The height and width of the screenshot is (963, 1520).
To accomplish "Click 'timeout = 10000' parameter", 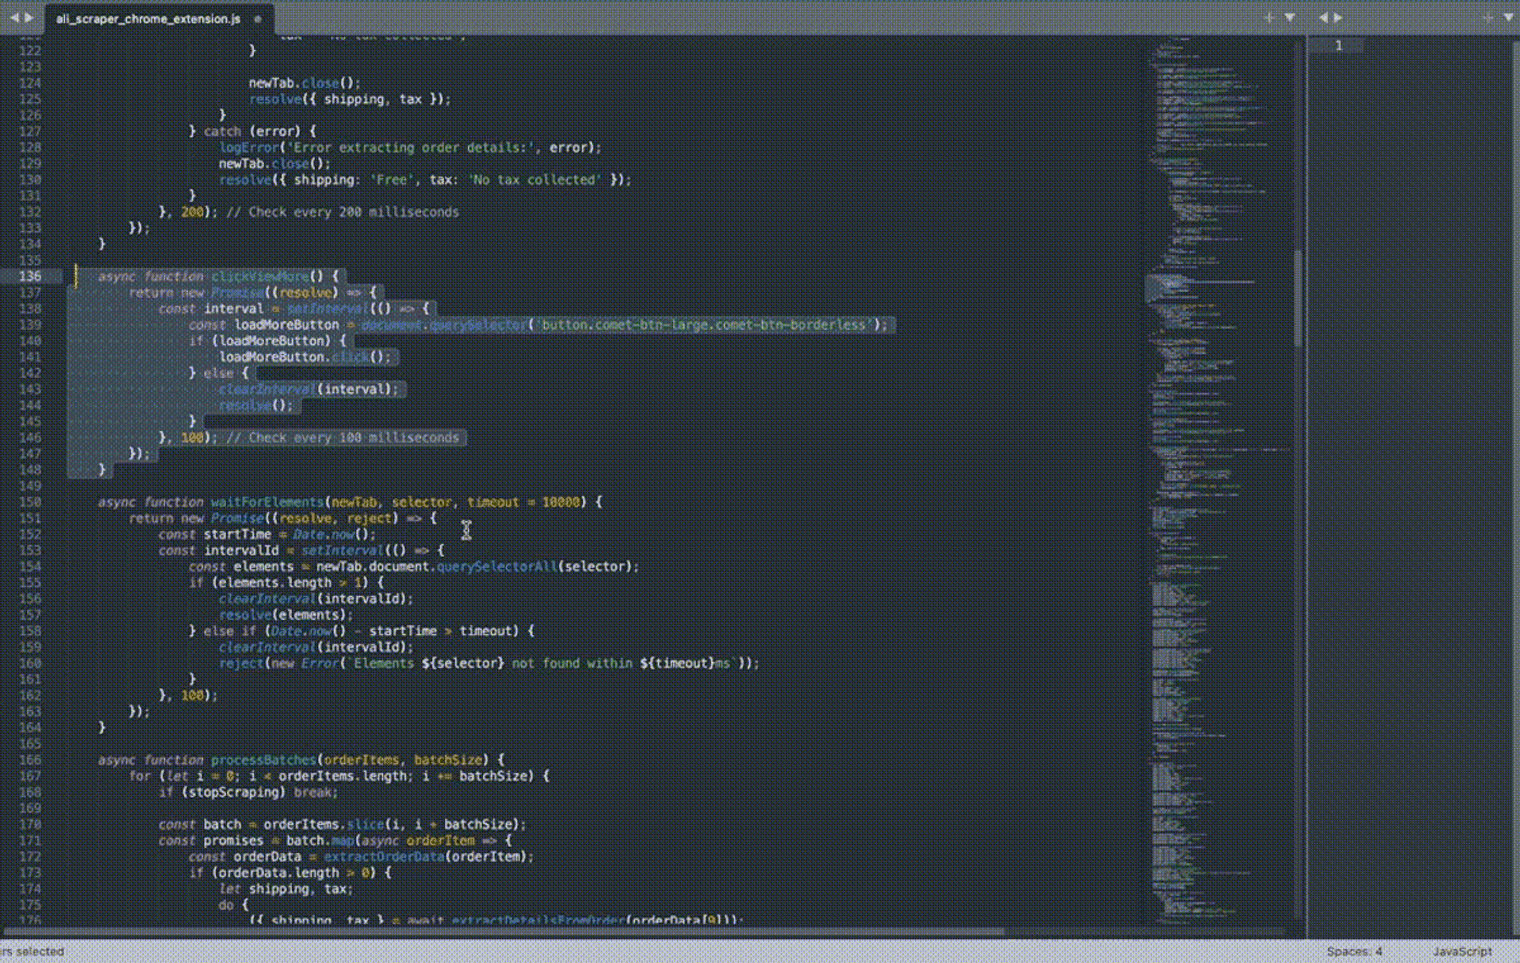I will pos(524,502).
